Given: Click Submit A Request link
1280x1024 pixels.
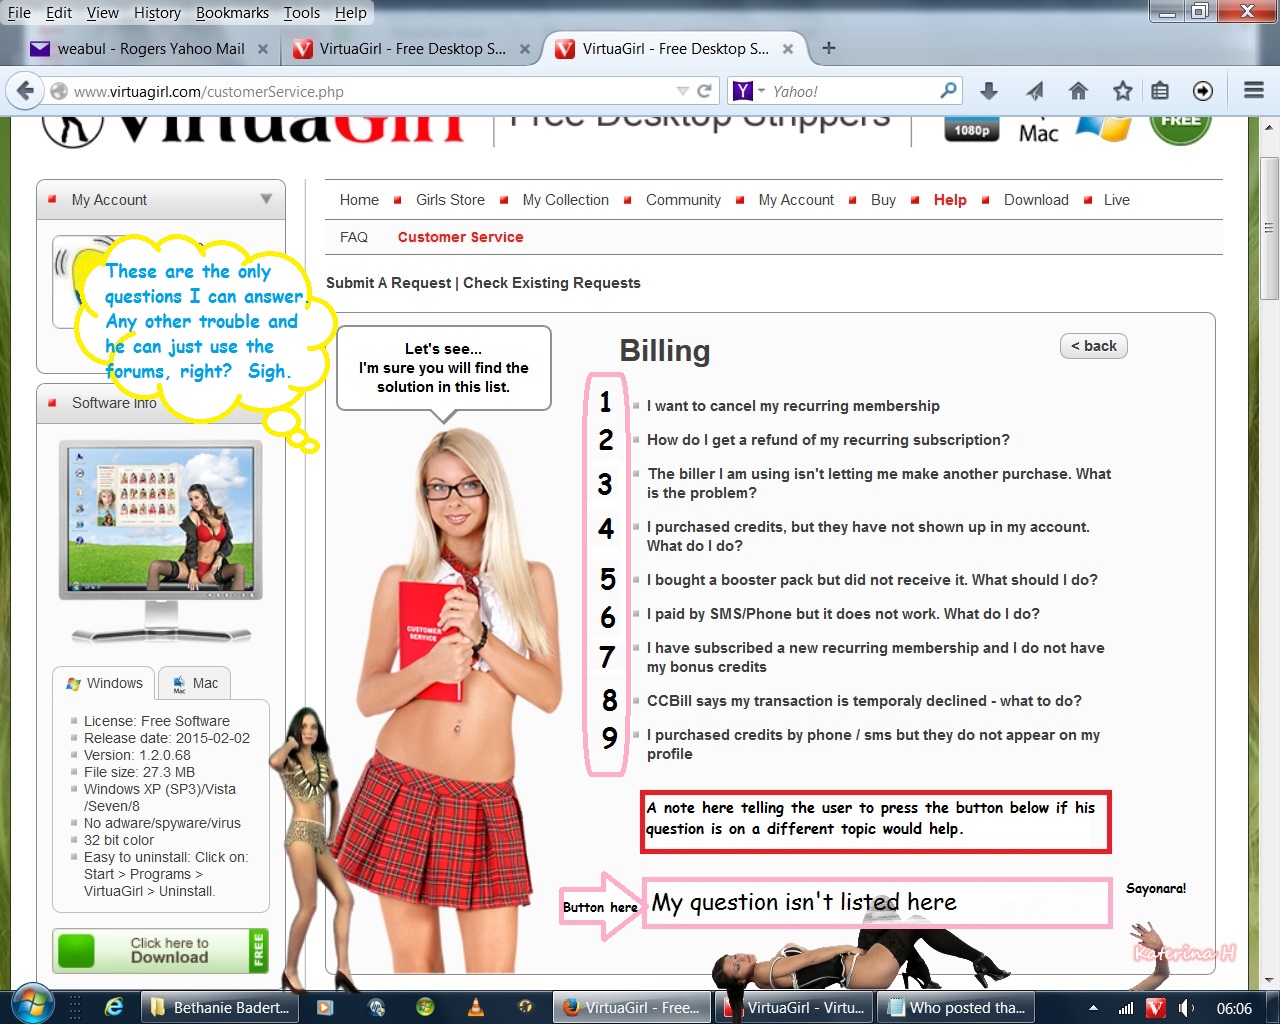Looking at the screenshot, I should tap(389, 283).
